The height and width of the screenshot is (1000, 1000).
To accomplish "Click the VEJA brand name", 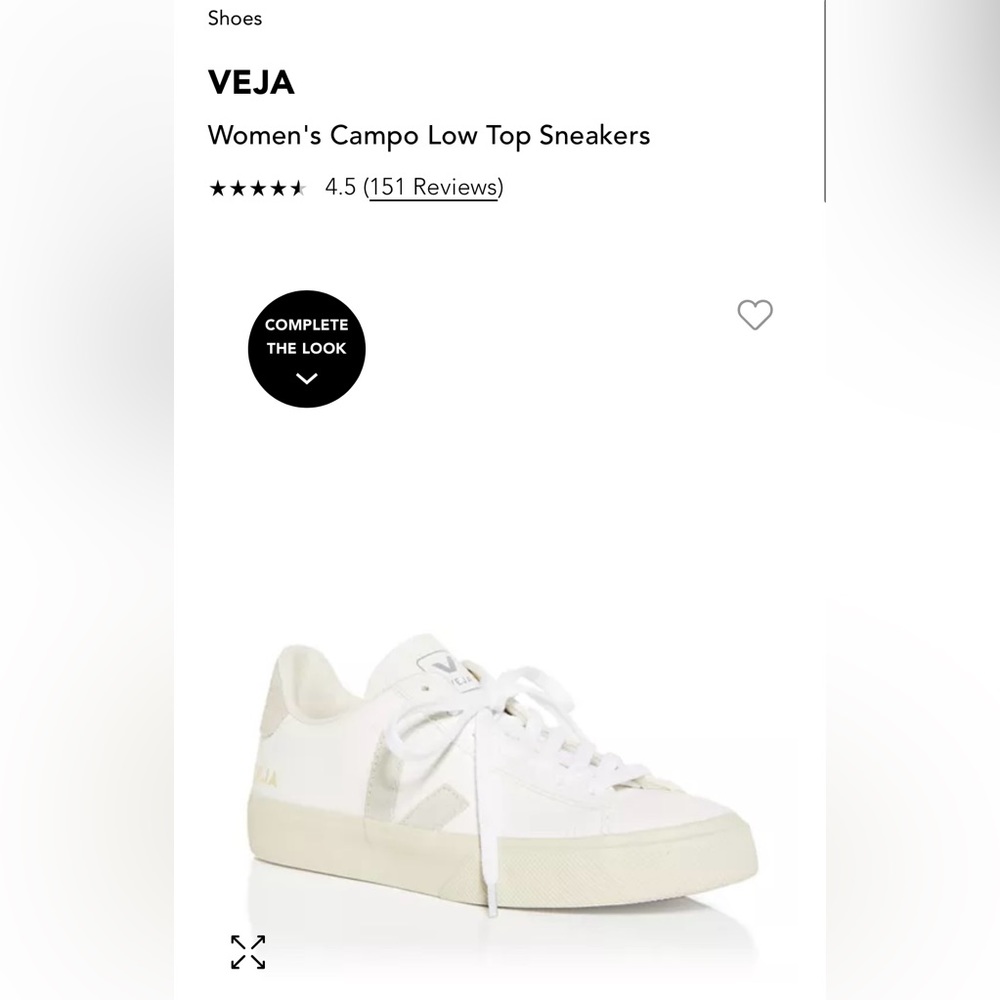I will pos(249,84).
